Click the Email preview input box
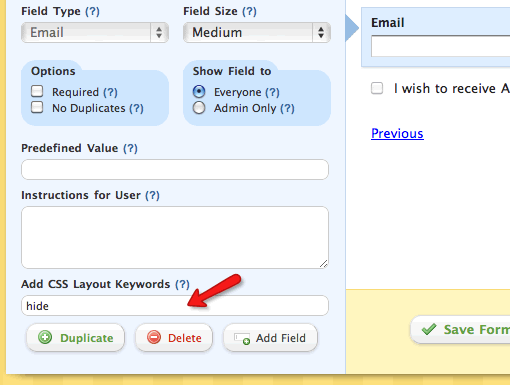 (x=440, y=46)
